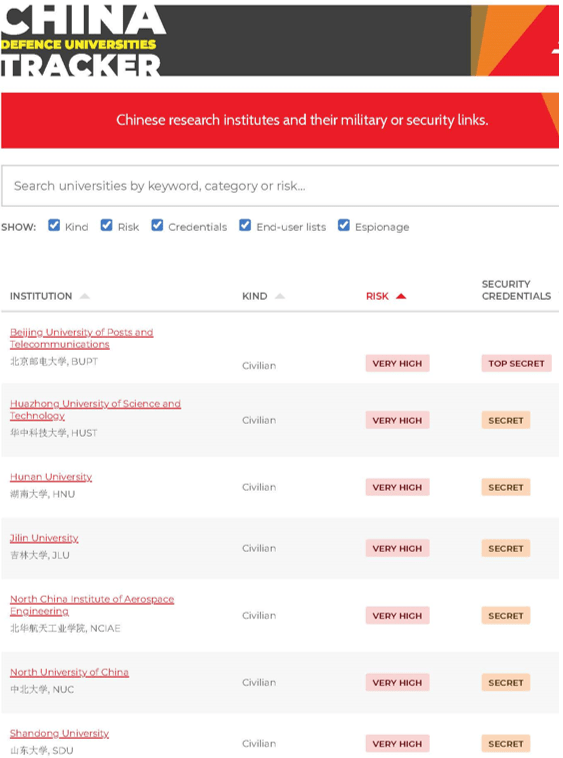This screenshot has width=563, height=758.
Task: Disable the Espionage checkbox
Action: click(344, 225)
